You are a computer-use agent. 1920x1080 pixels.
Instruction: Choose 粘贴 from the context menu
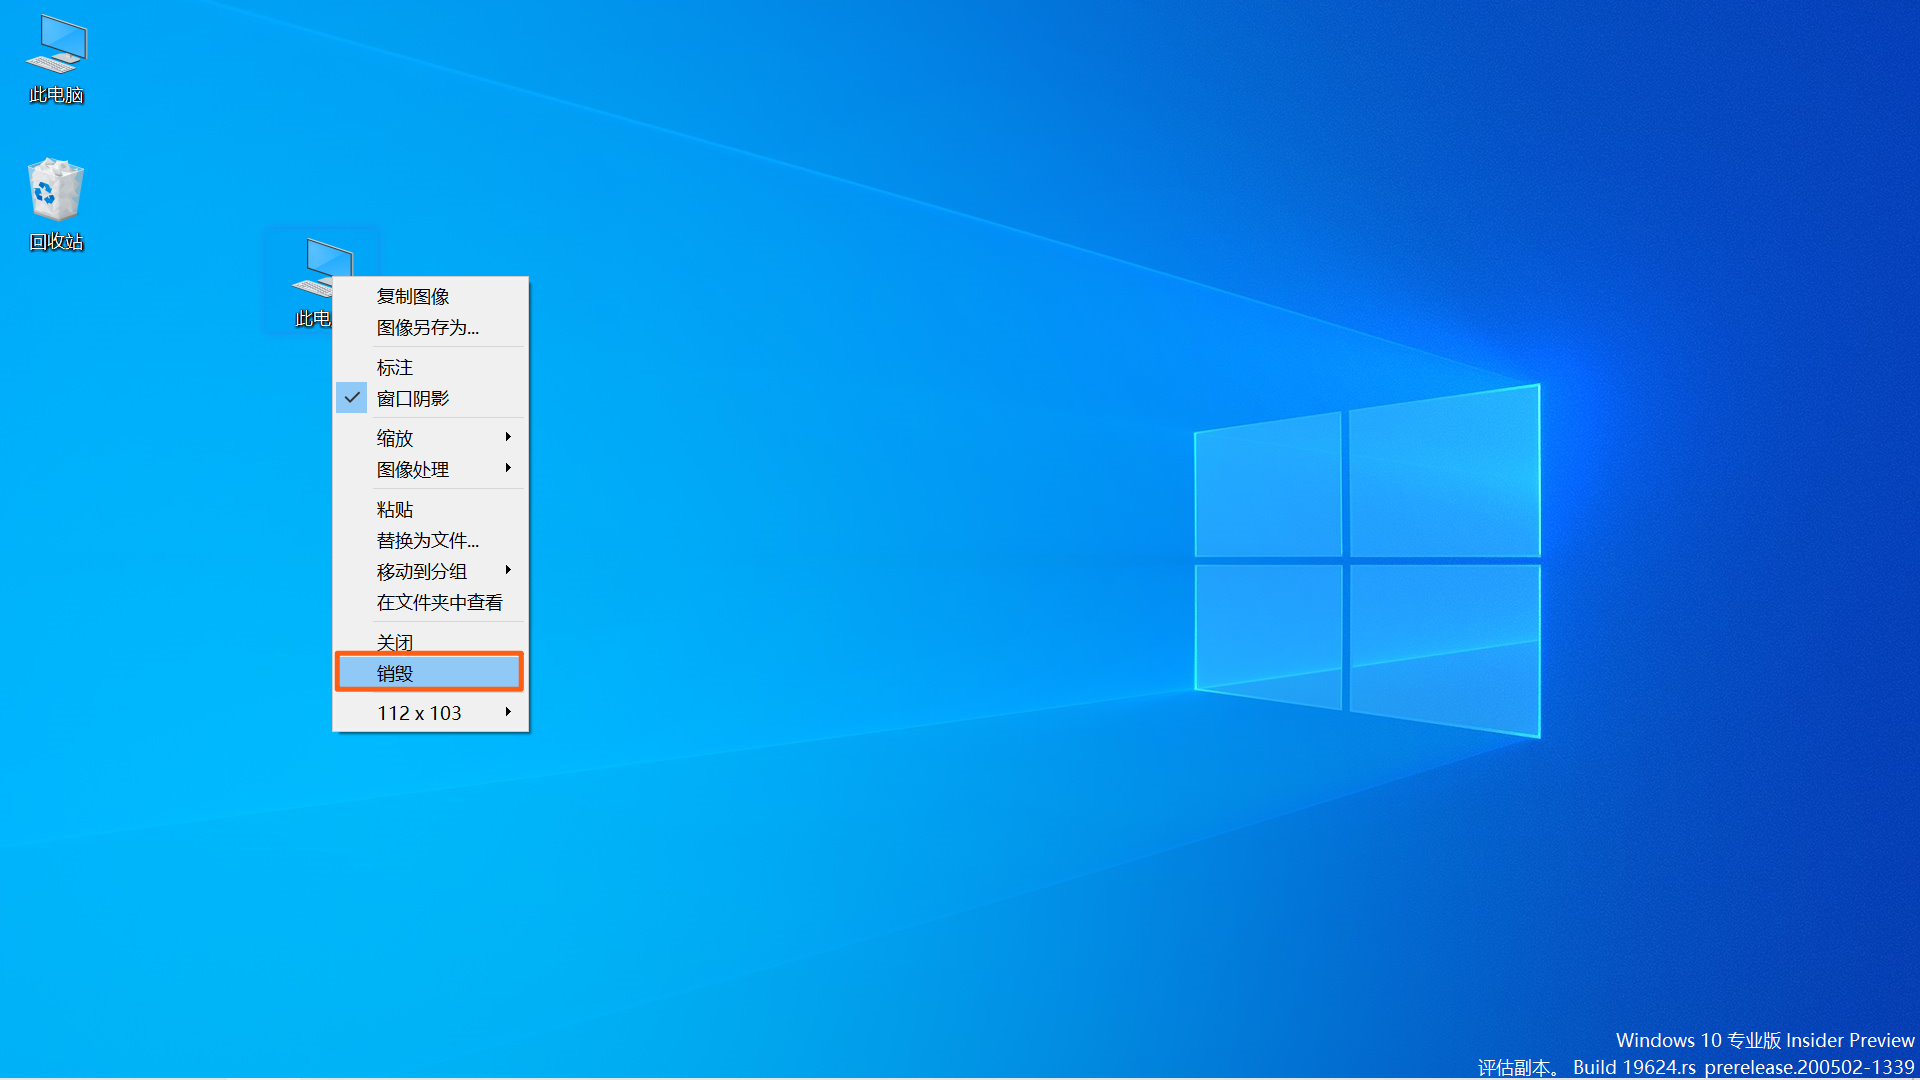pos(430,510)
